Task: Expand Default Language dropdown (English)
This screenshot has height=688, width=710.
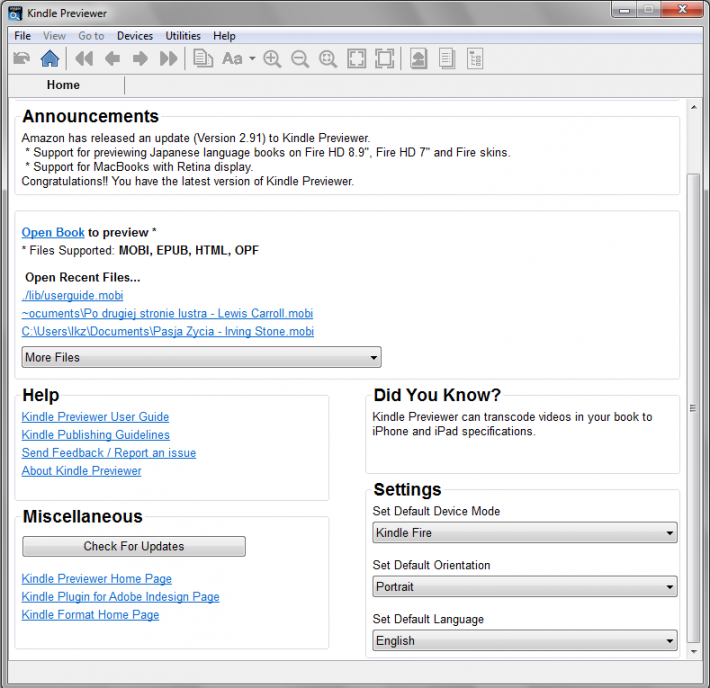Action: (x=525, y=640)
